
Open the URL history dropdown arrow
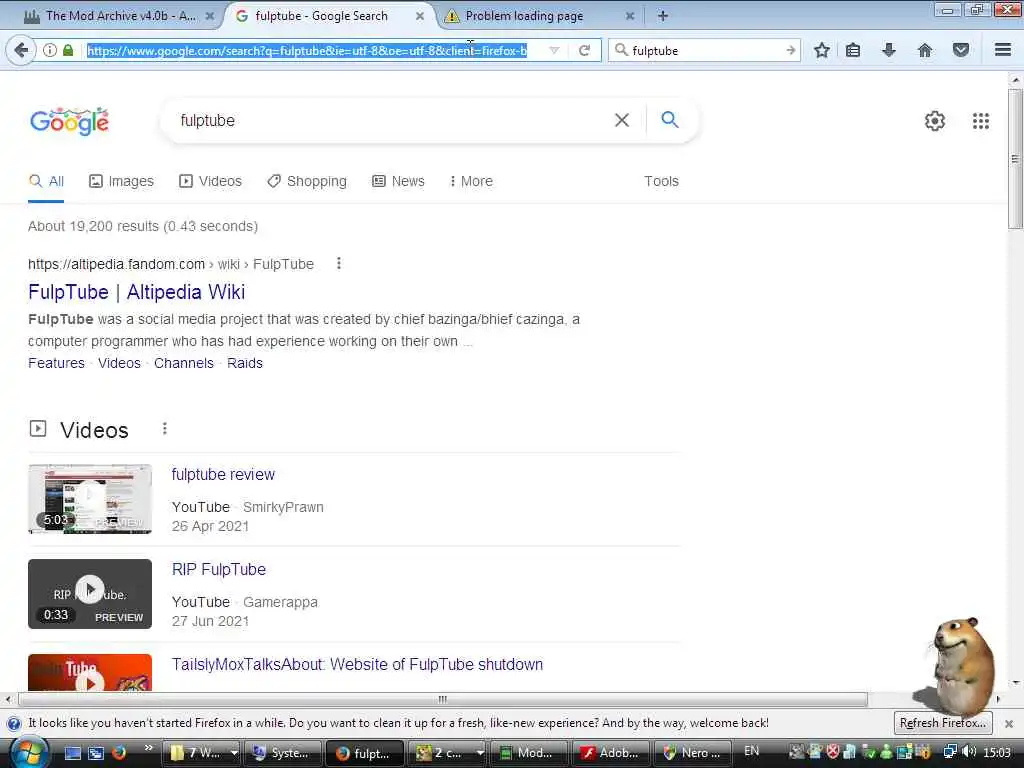(554, 50)
